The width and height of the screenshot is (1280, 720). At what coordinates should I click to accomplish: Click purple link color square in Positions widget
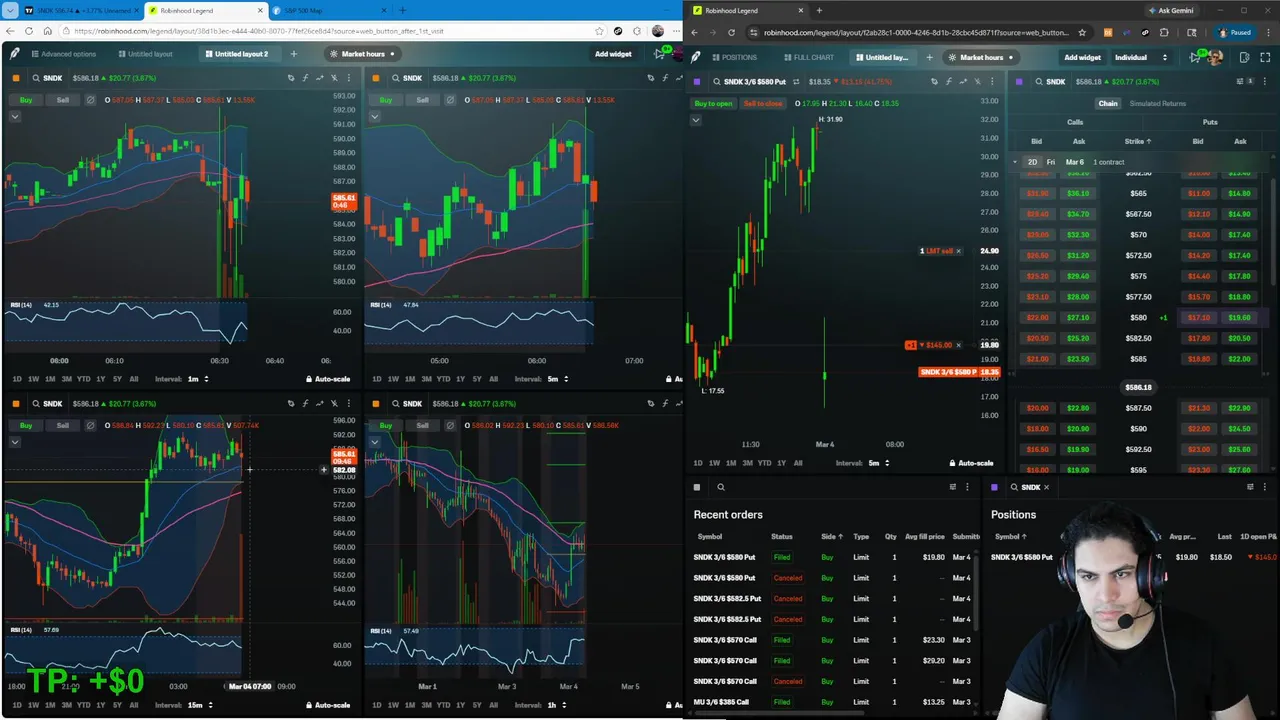pyautogui.click(x=994, y=487)
